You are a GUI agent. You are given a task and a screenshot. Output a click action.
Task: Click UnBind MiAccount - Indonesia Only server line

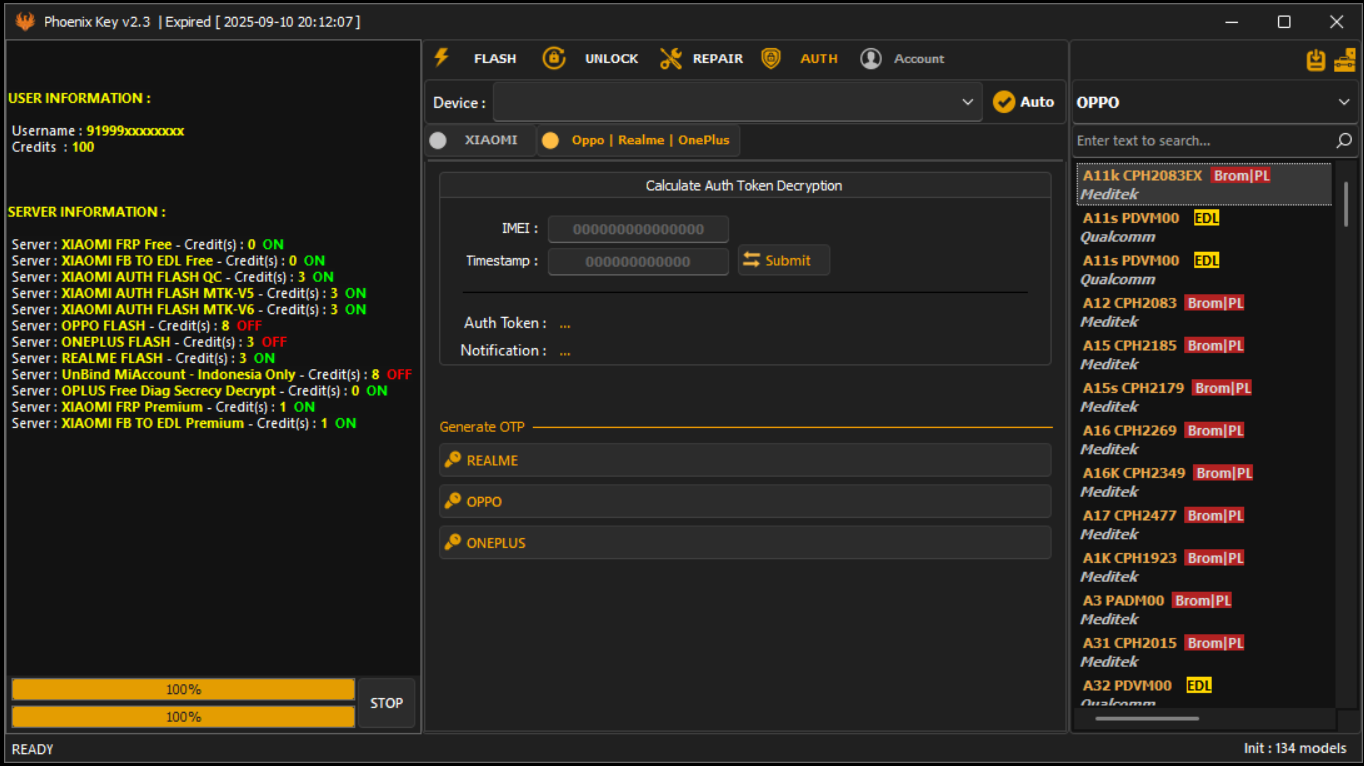click(212, 374)
